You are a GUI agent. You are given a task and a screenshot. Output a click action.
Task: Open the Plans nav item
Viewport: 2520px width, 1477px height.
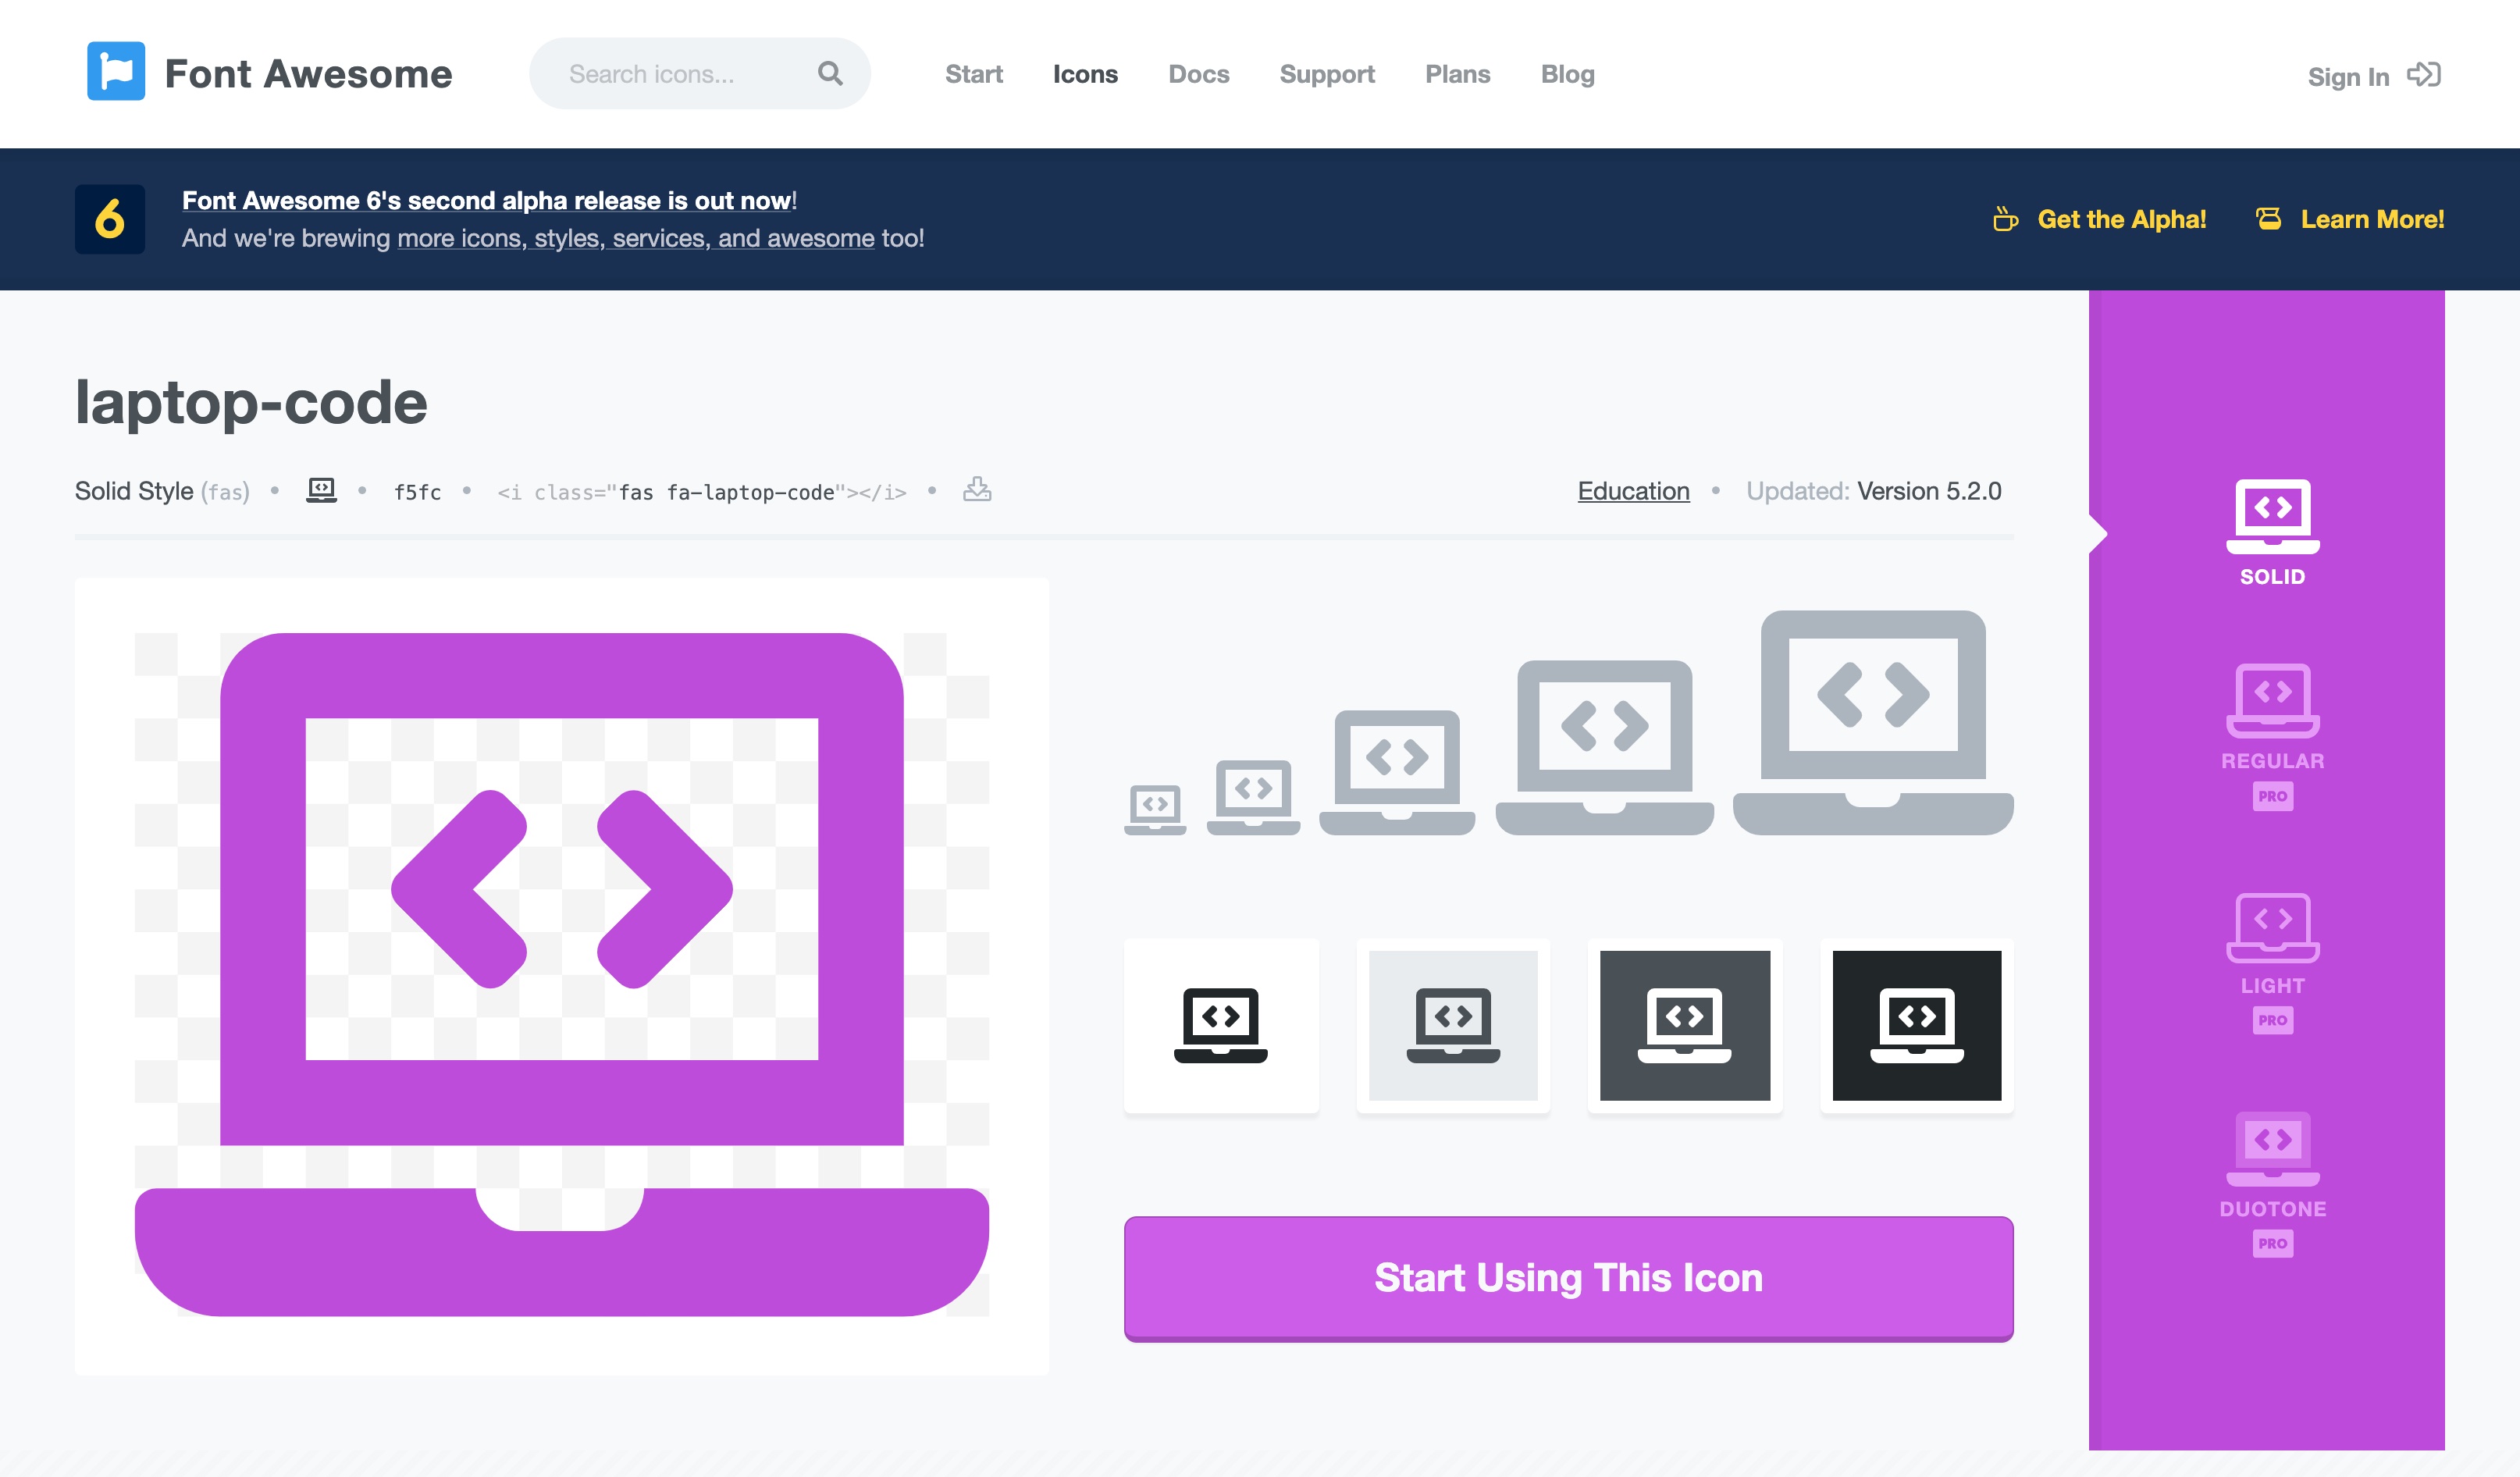click(1457, 74)
